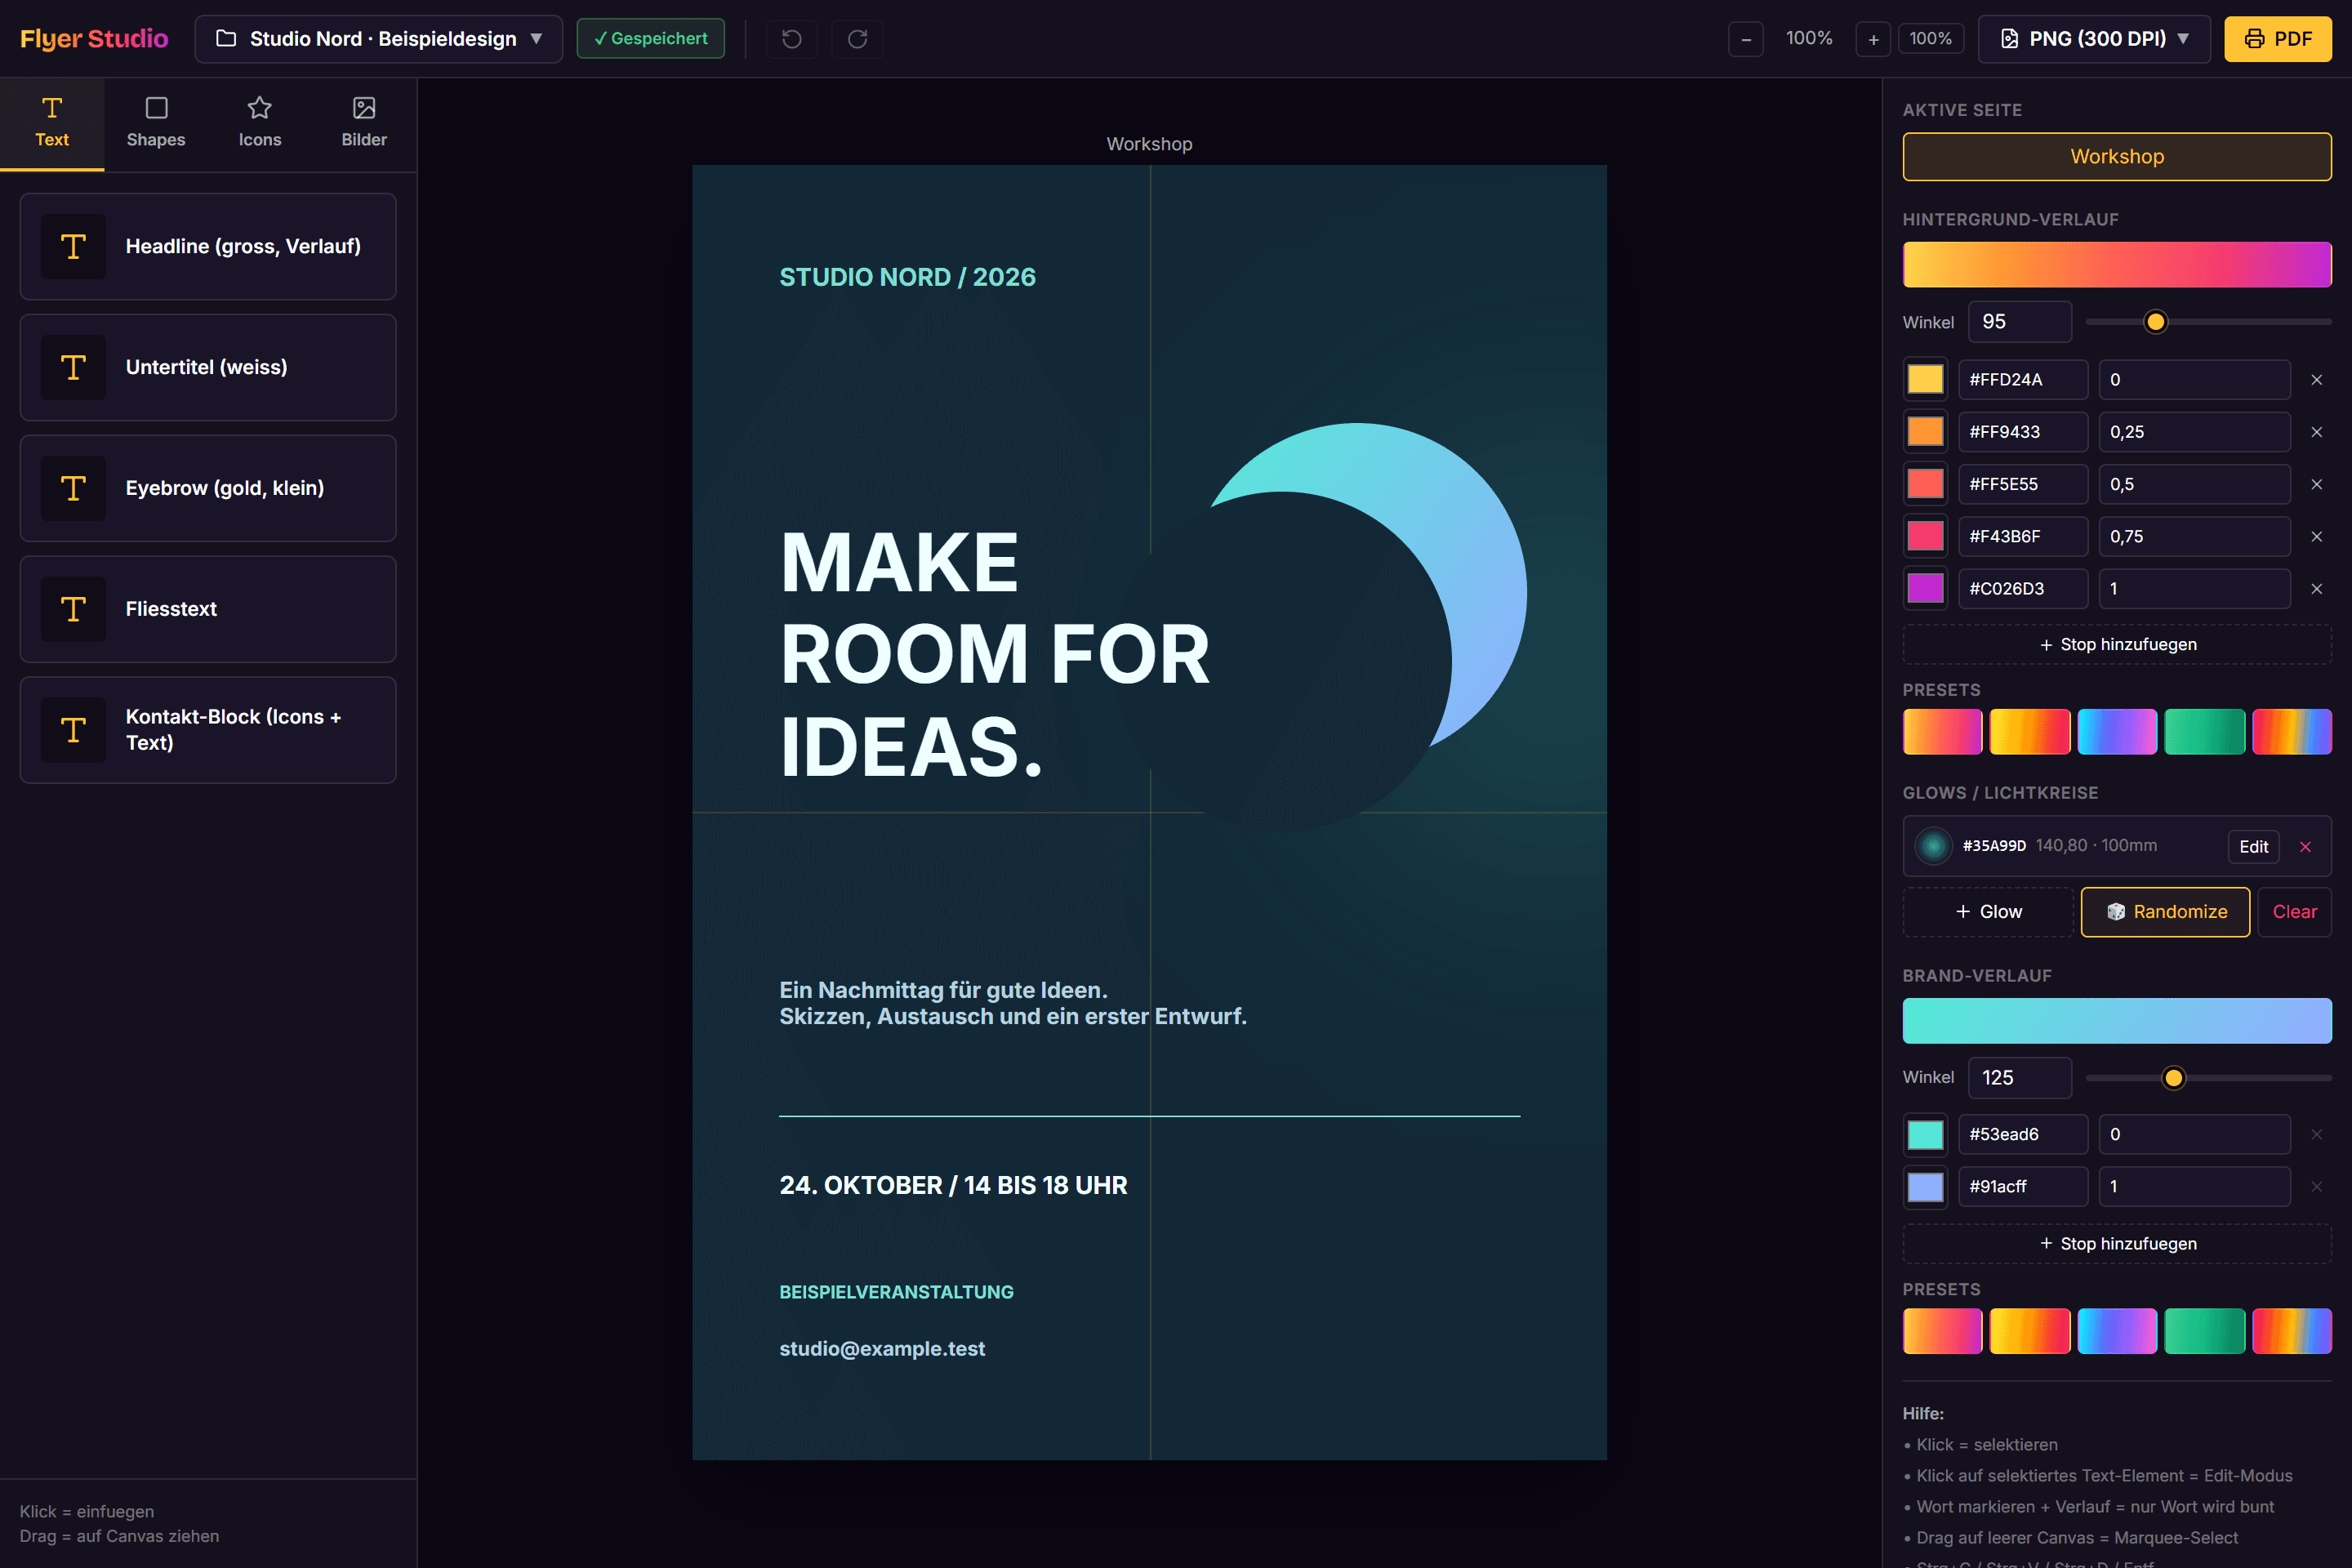The image size is (2352, 1568).
Task: Click the brand Winkel slider handle
Action: 2173,1078
